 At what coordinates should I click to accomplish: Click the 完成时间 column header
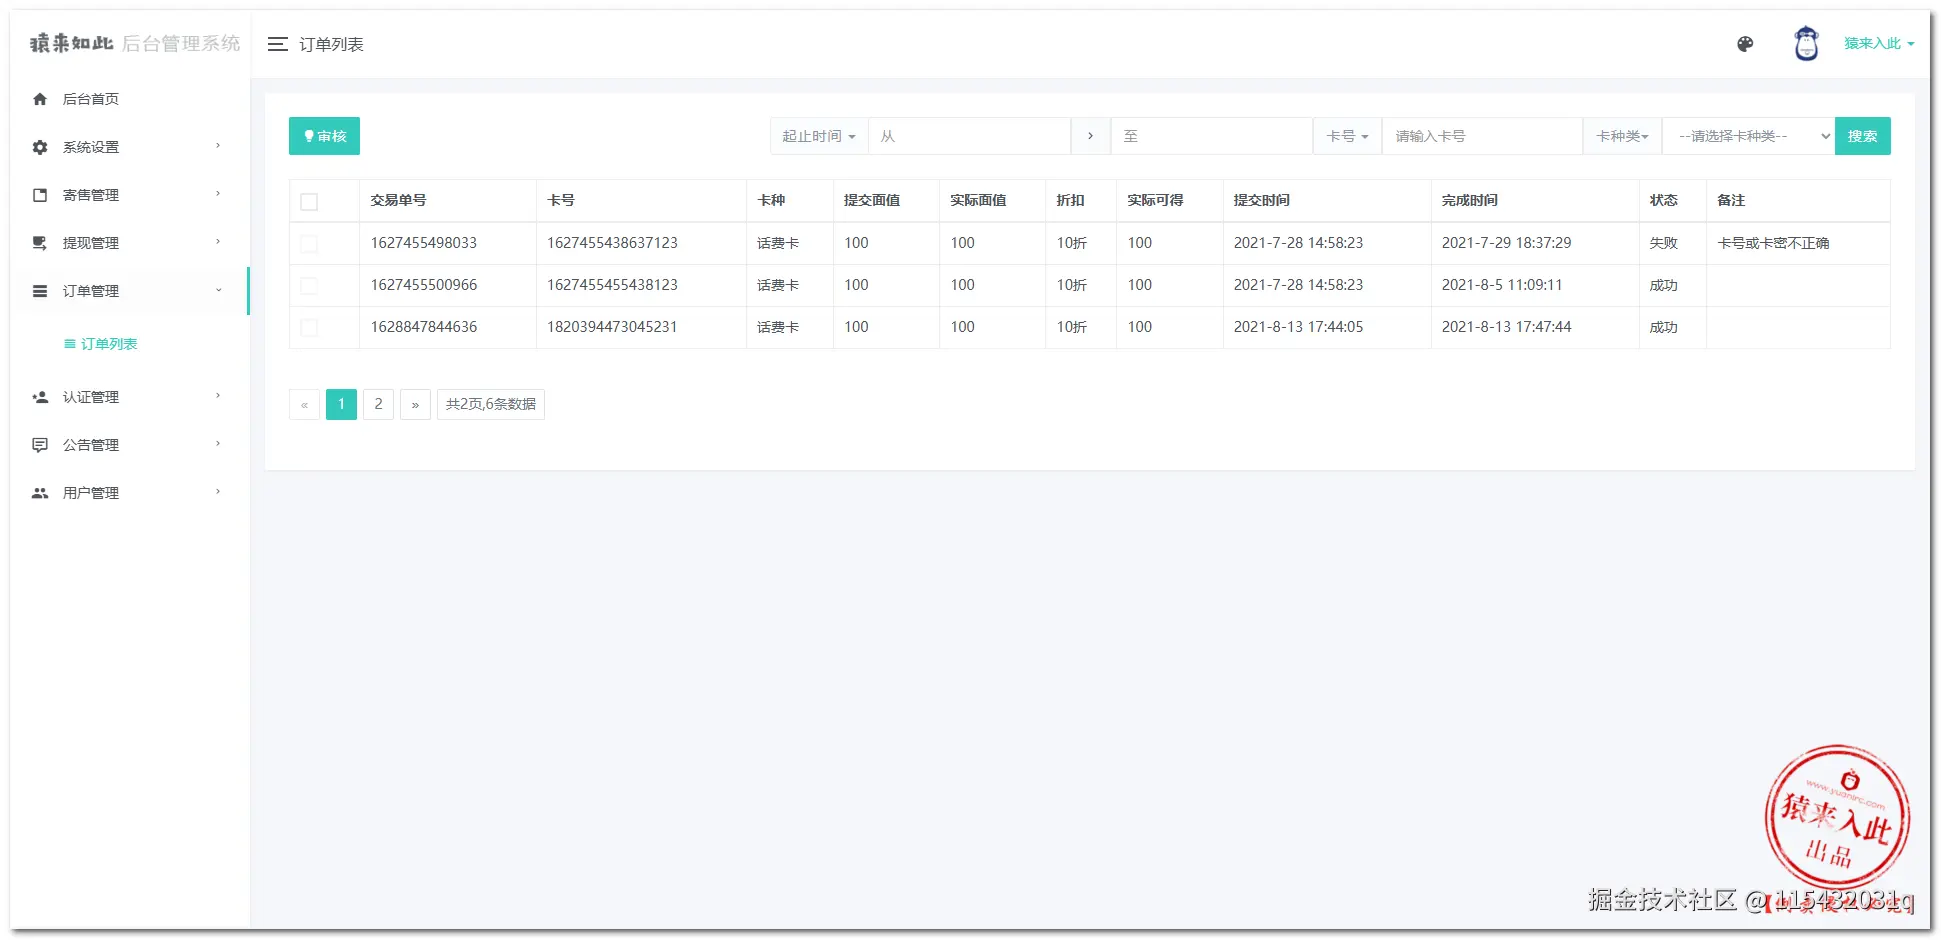click(x=1470, y=200)
